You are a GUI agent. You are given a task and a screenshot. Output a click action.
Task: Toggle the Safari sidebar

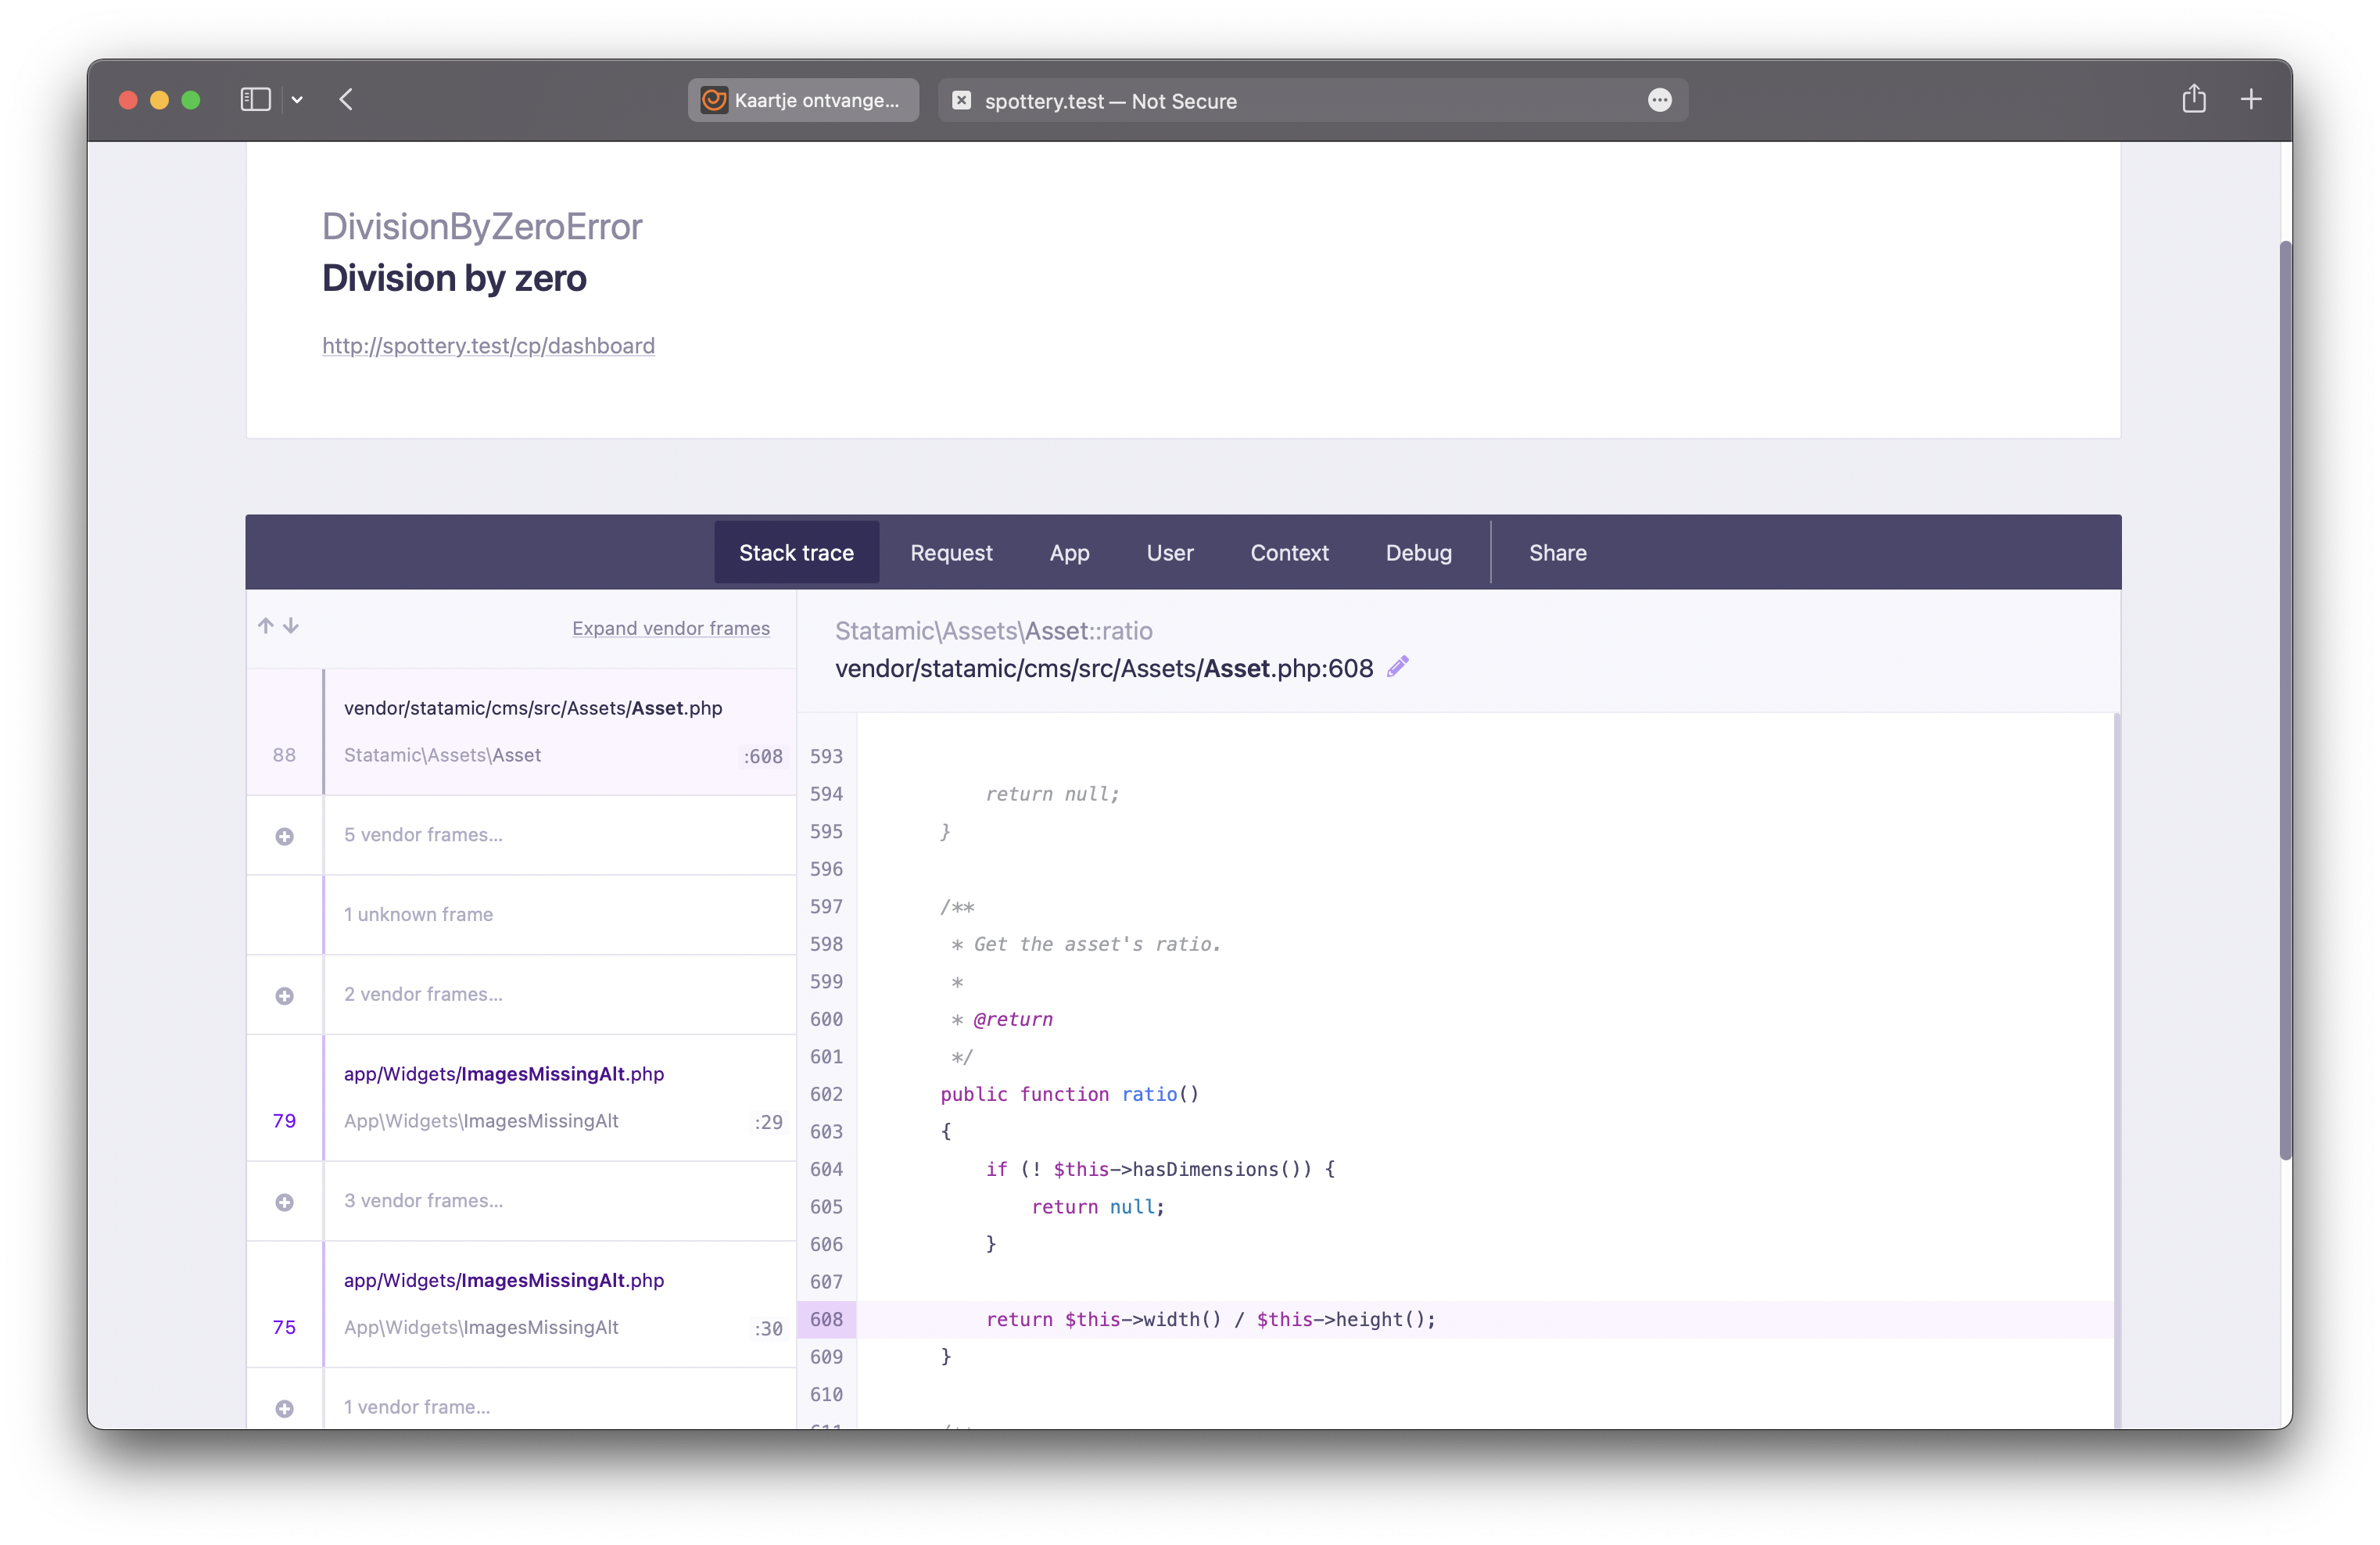[255, 99]
